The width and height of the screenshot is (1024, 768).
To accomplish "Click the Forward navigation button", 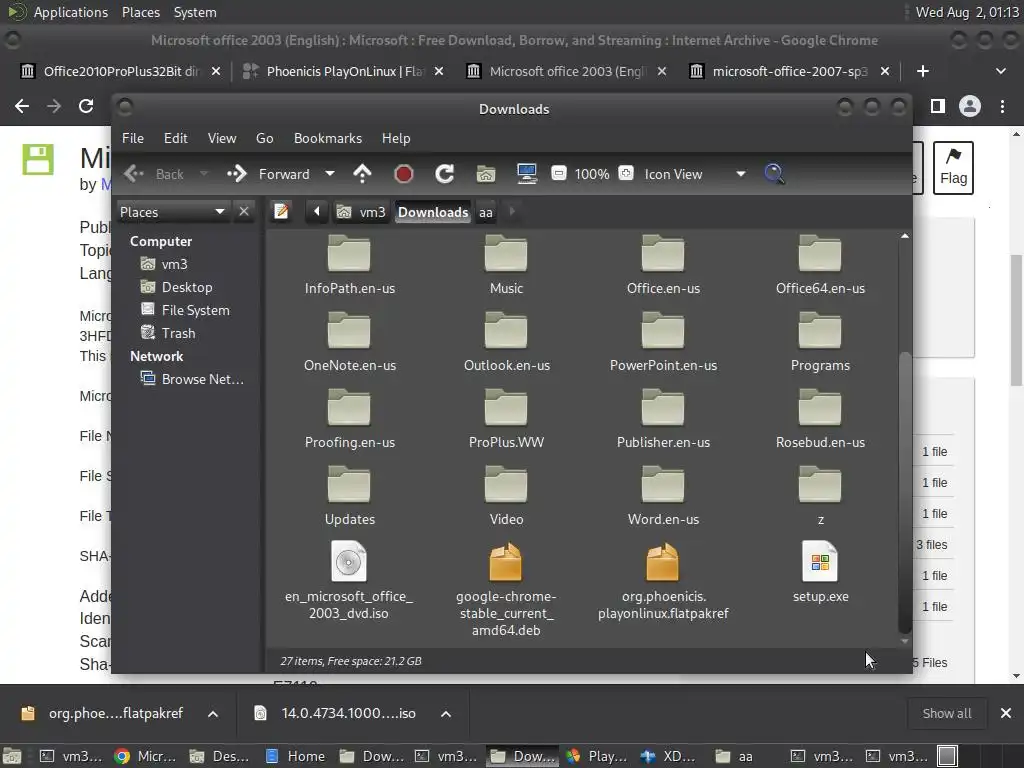I will (269, 174).
